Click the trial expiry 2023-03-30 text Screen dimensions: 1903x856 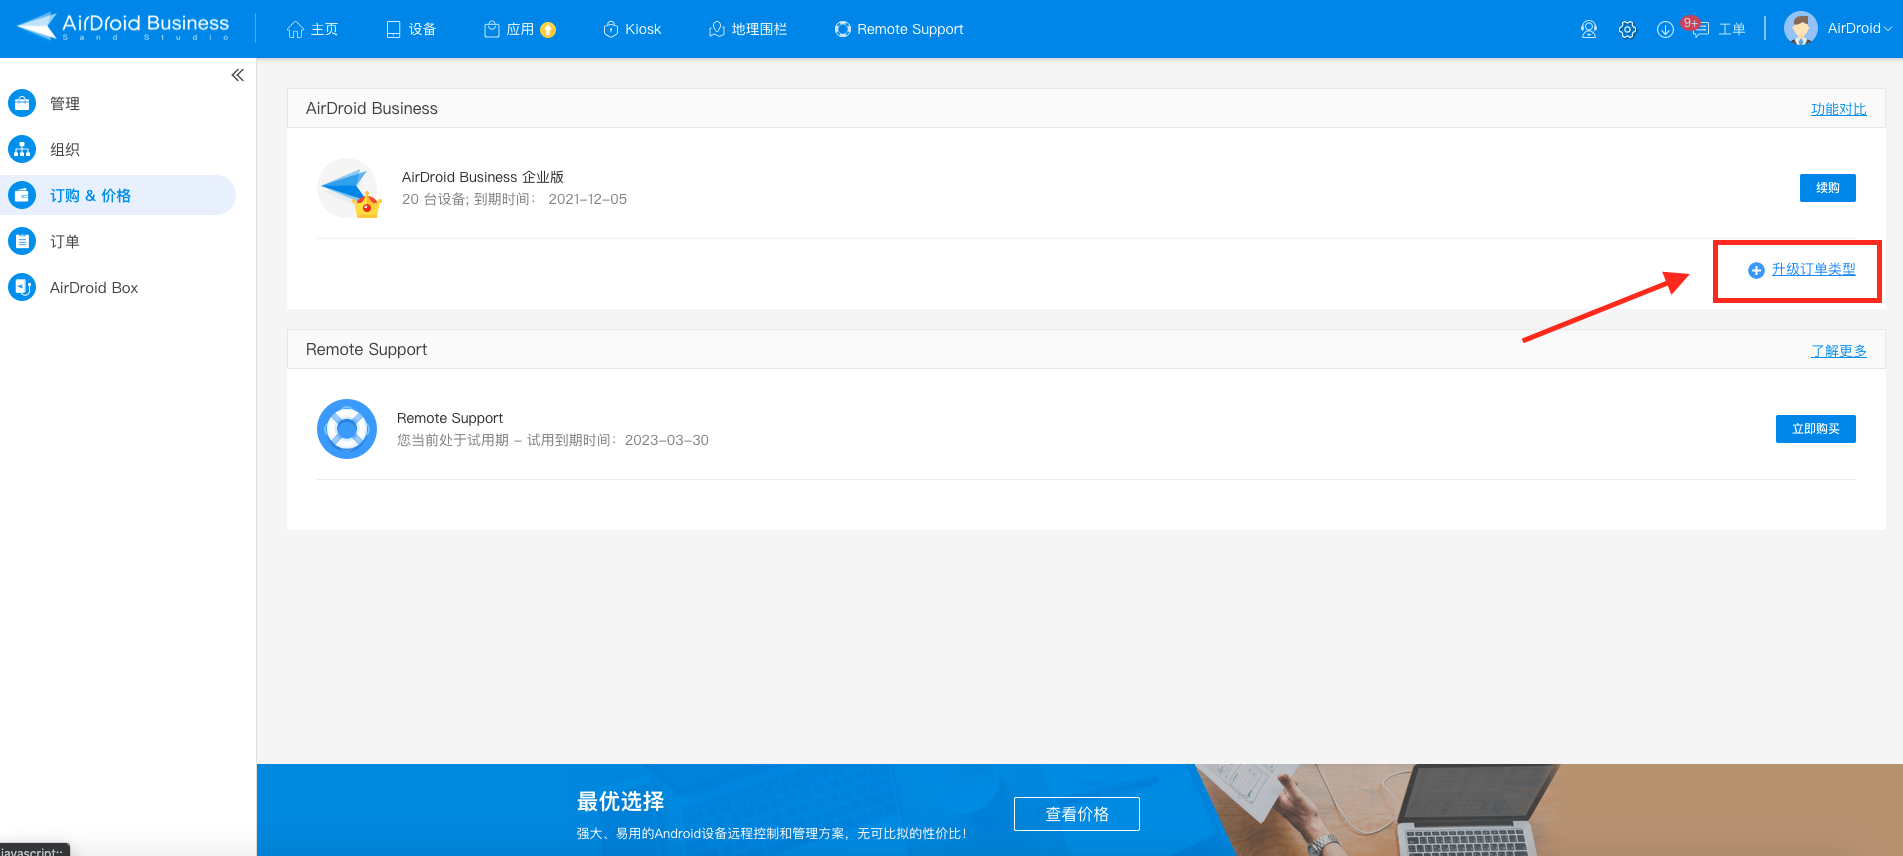click(x=667, y=440)
